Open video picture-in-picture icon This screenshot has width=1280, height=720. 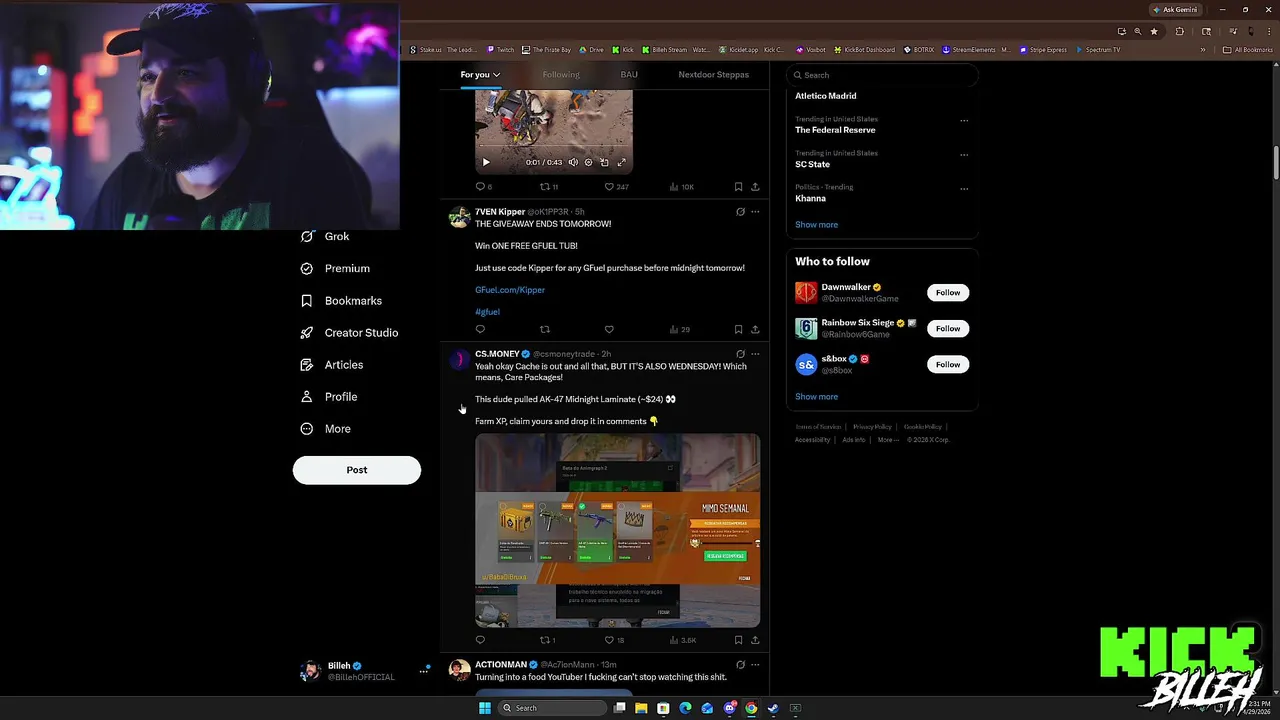[604, 162]
